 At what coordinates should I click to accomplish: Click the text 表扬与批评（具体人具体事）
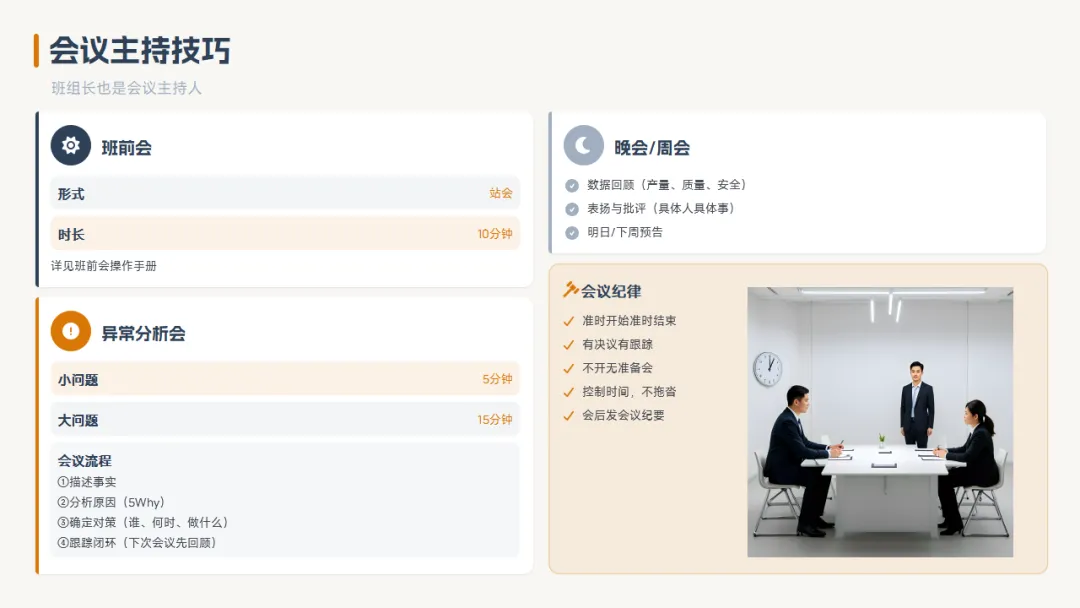pos(661,209)
